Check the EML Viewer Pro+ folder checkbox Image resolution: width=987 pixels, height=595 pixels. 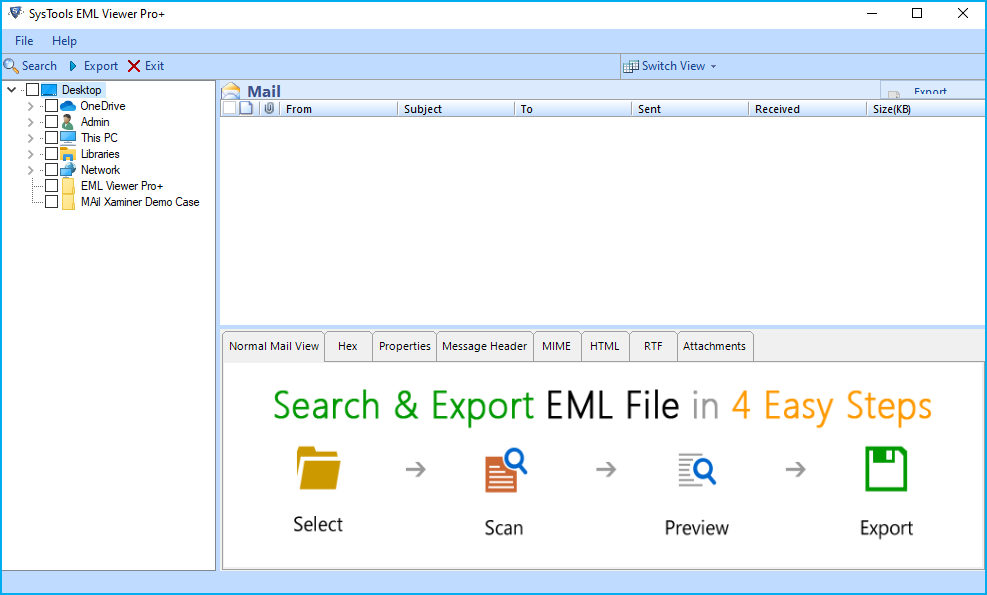coord(52,186)
